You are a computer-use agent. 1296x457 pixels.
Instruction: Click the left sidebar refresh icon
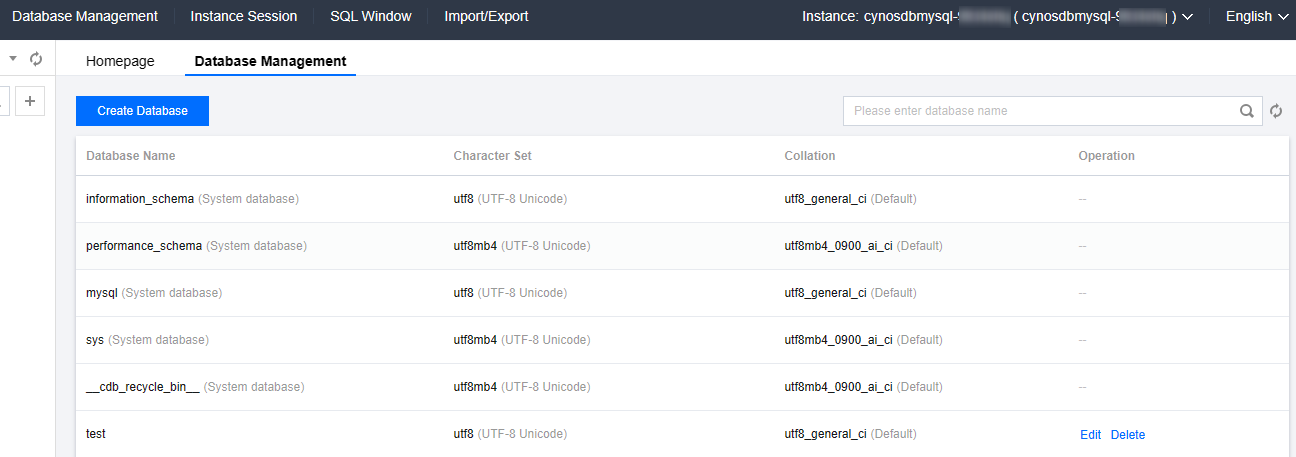click(36, 59)
